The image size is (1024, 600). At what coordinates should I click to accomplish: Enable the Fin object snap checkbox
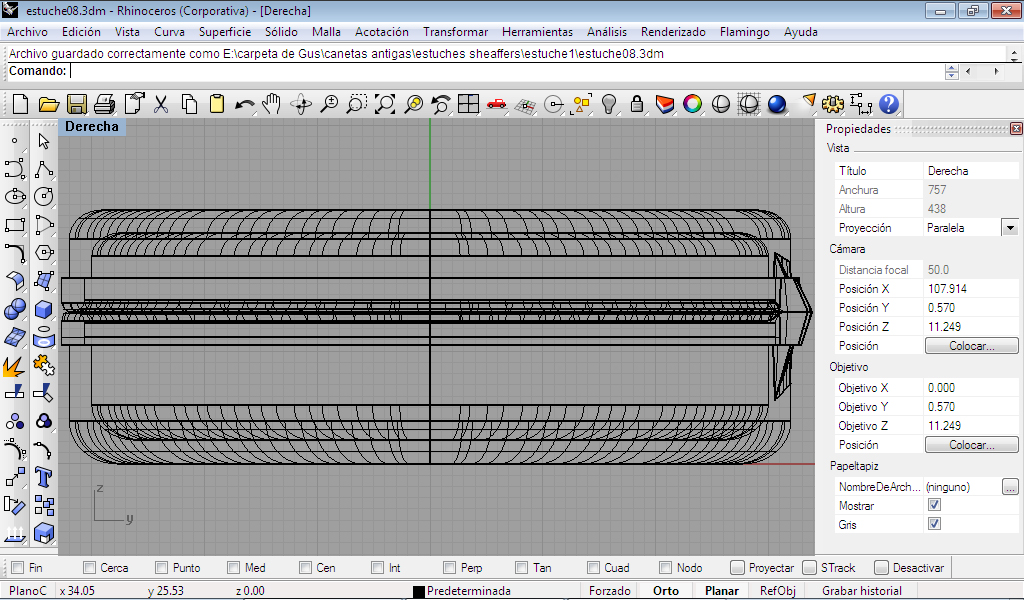[16, 568]
